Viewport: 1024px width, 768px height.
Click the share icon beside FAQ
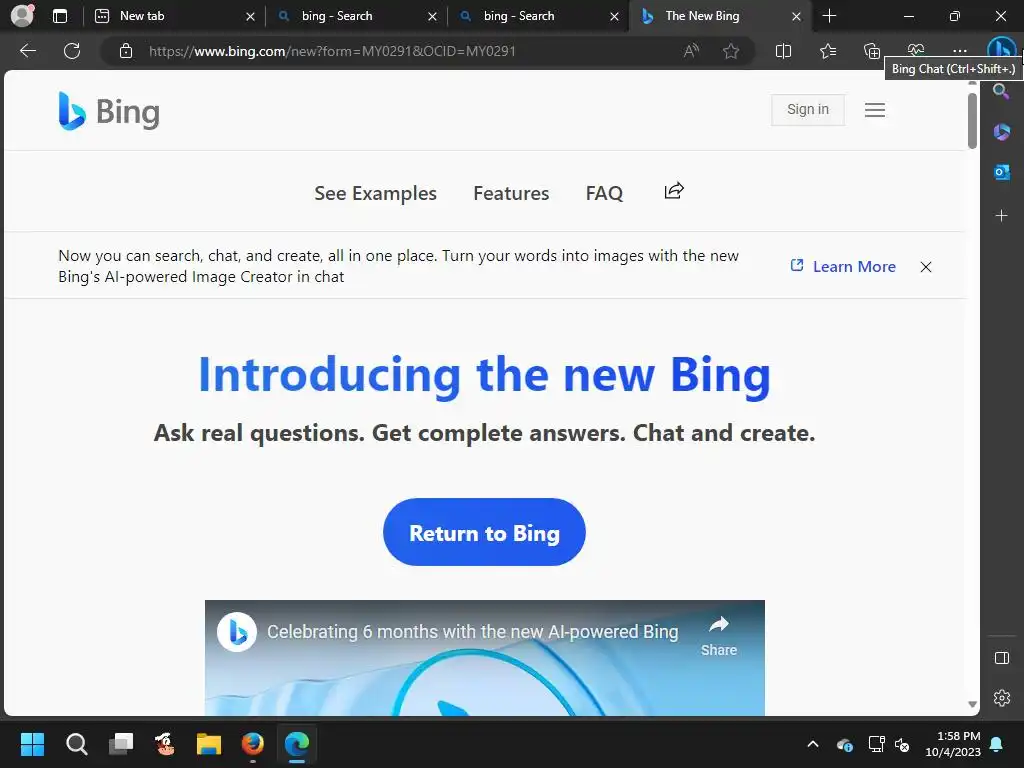click(x=674, y=191)
